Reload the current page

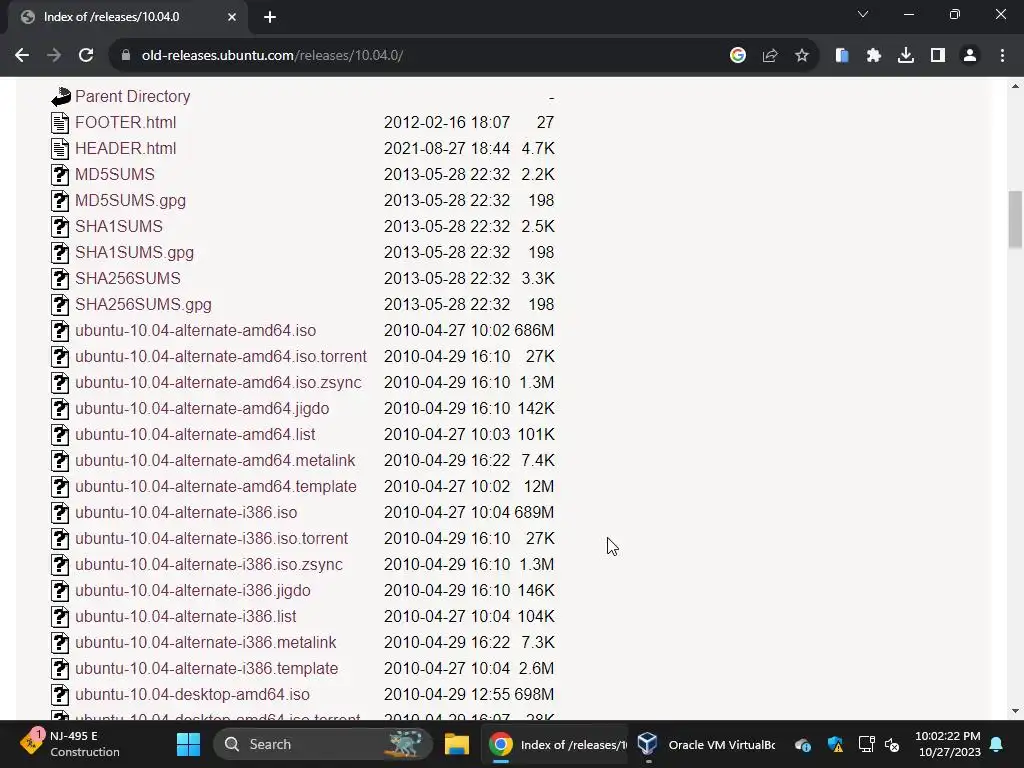(x=86, y=56)
